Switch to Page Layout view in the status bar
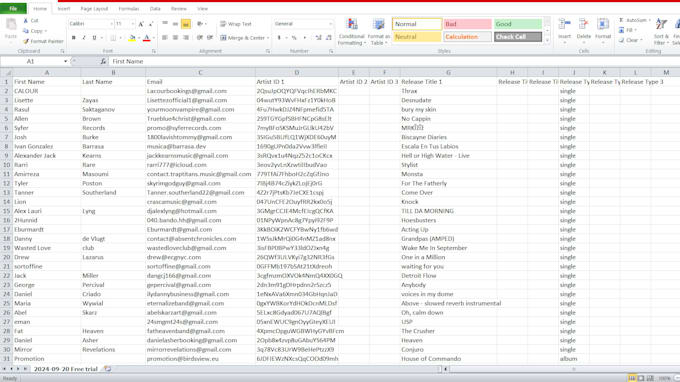 [641, 379]
